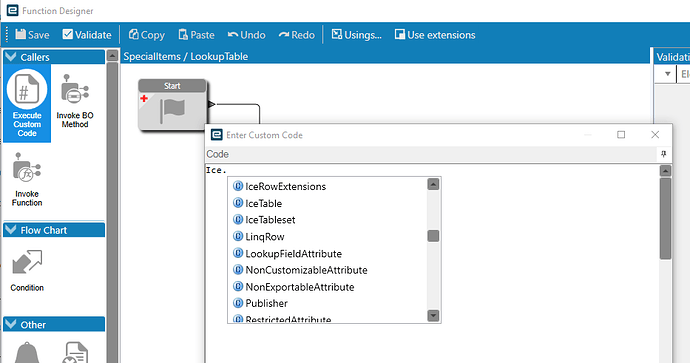This screenshot has height=363, width=690.
Task: Toggle Use extensions option
Action: (435, 35)
